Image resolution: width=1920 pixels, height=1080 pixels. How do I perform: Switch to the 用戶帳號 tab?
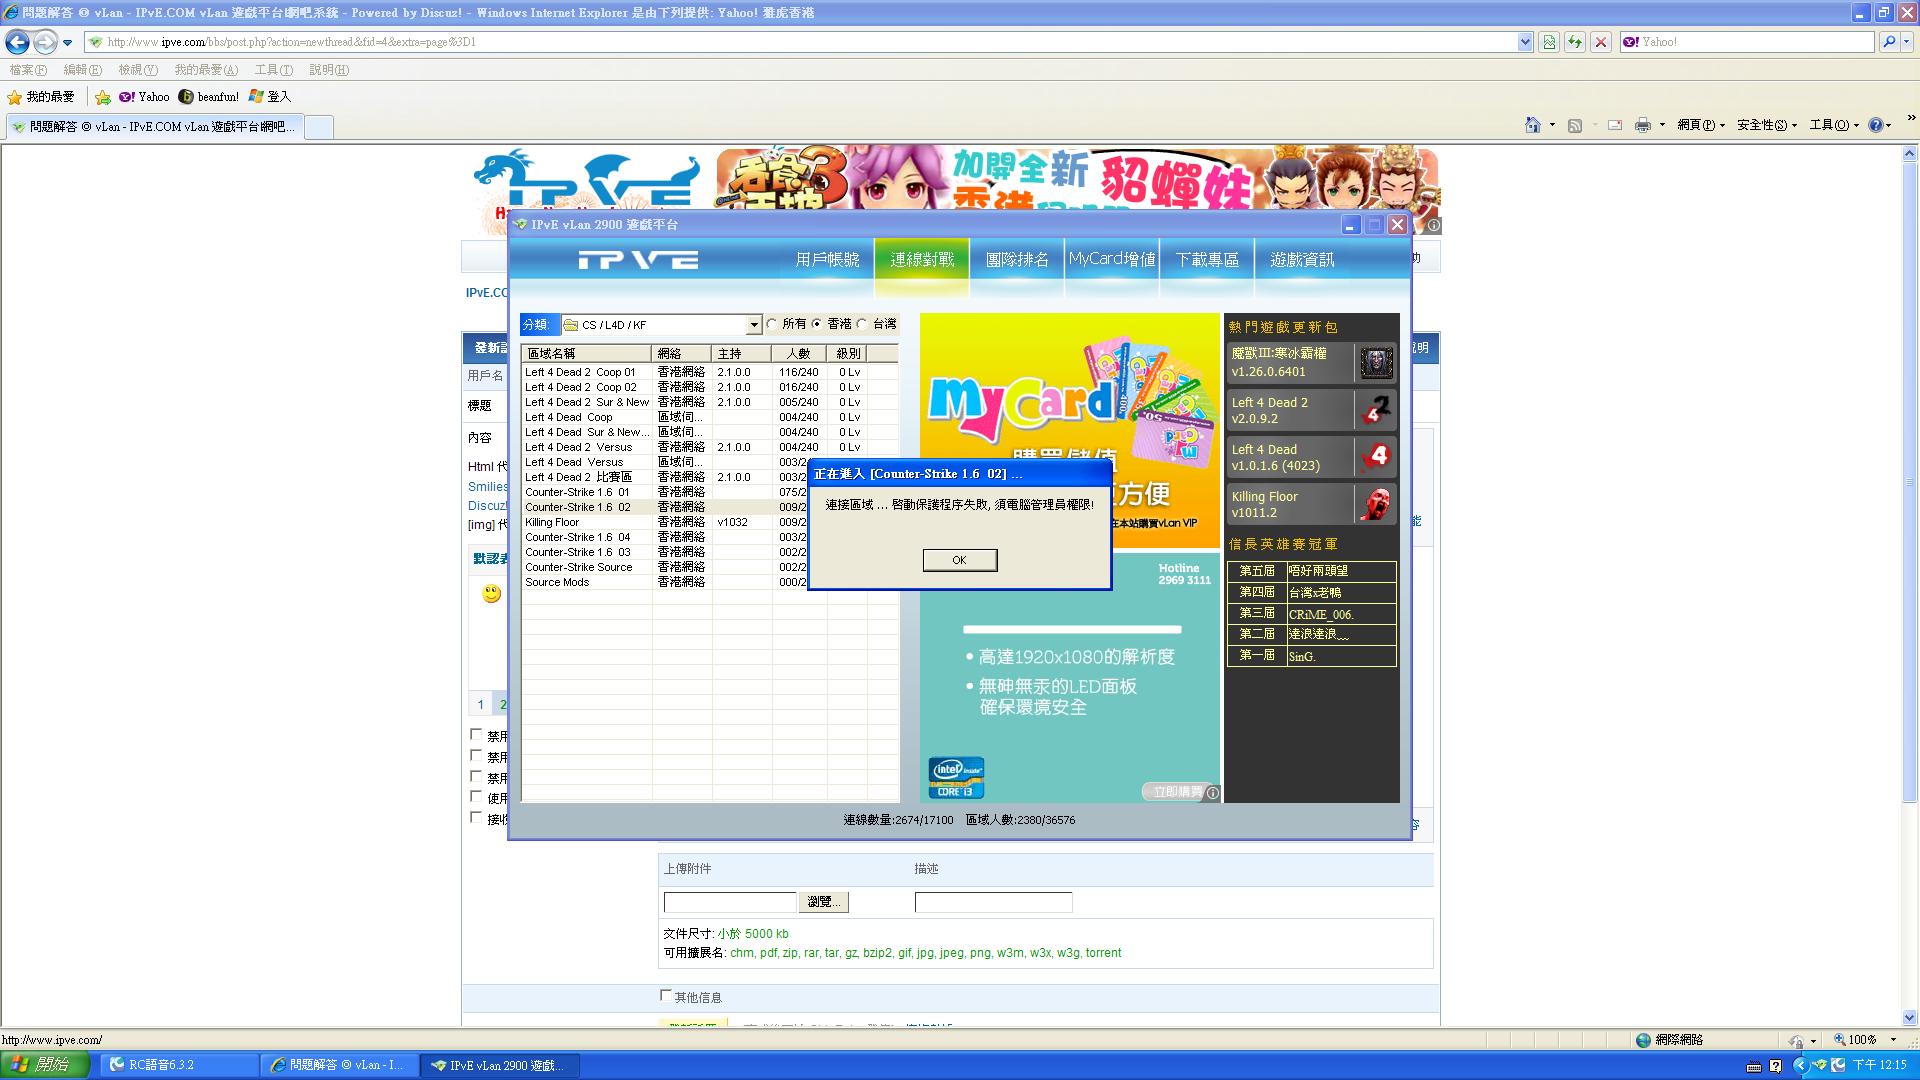point(827,260)
